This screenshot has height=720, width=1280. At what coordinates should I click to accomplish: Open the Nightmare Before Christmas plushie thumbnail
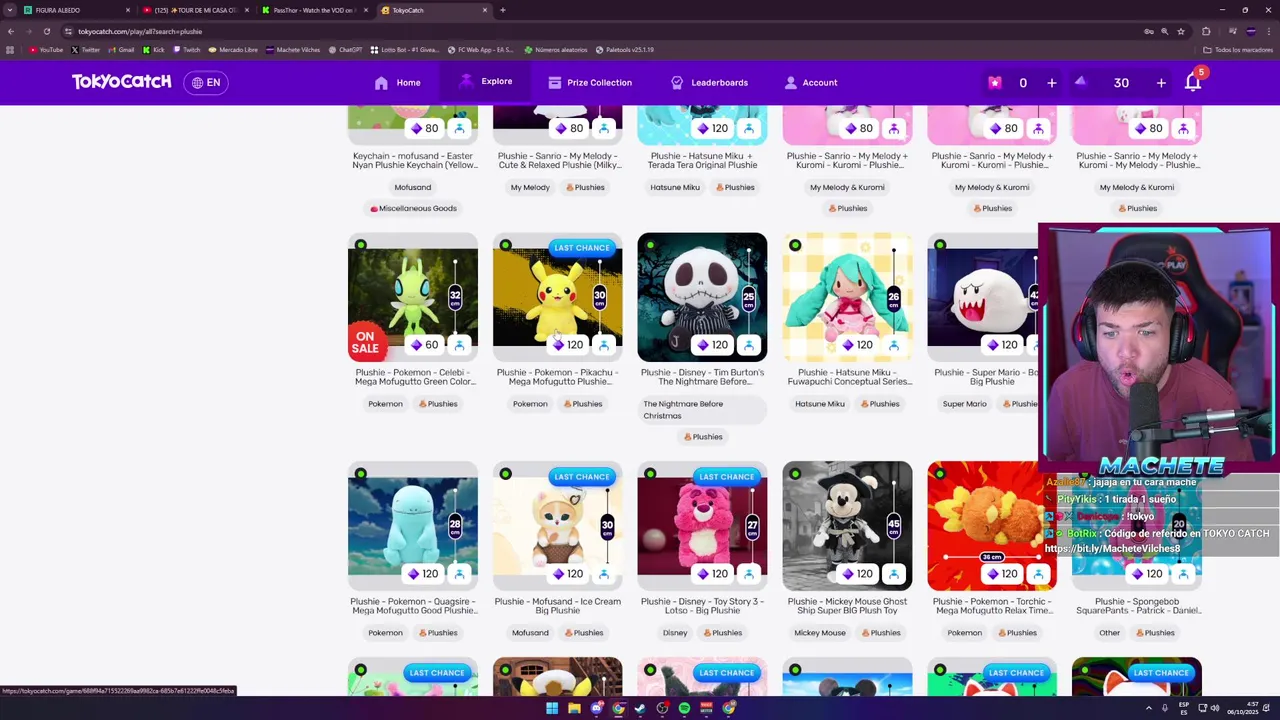point(702,297)
